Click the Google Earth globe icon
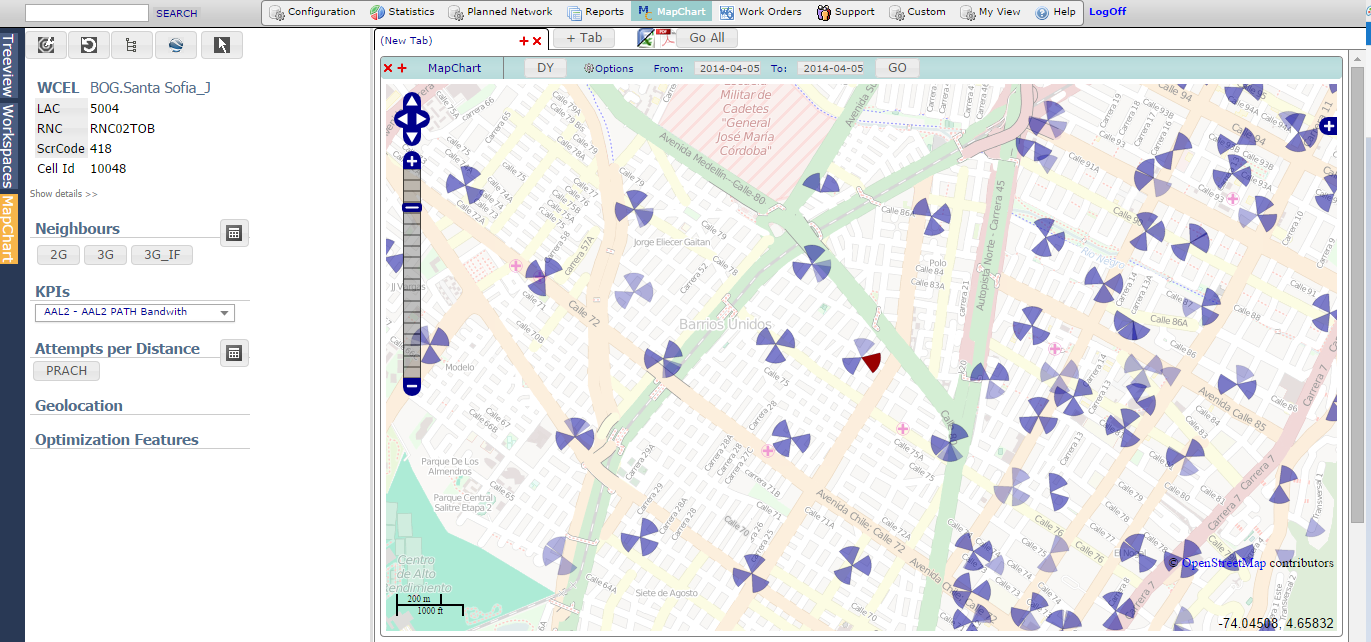Viewport: 1371px width, 642px height. click(x=176, y=45)
